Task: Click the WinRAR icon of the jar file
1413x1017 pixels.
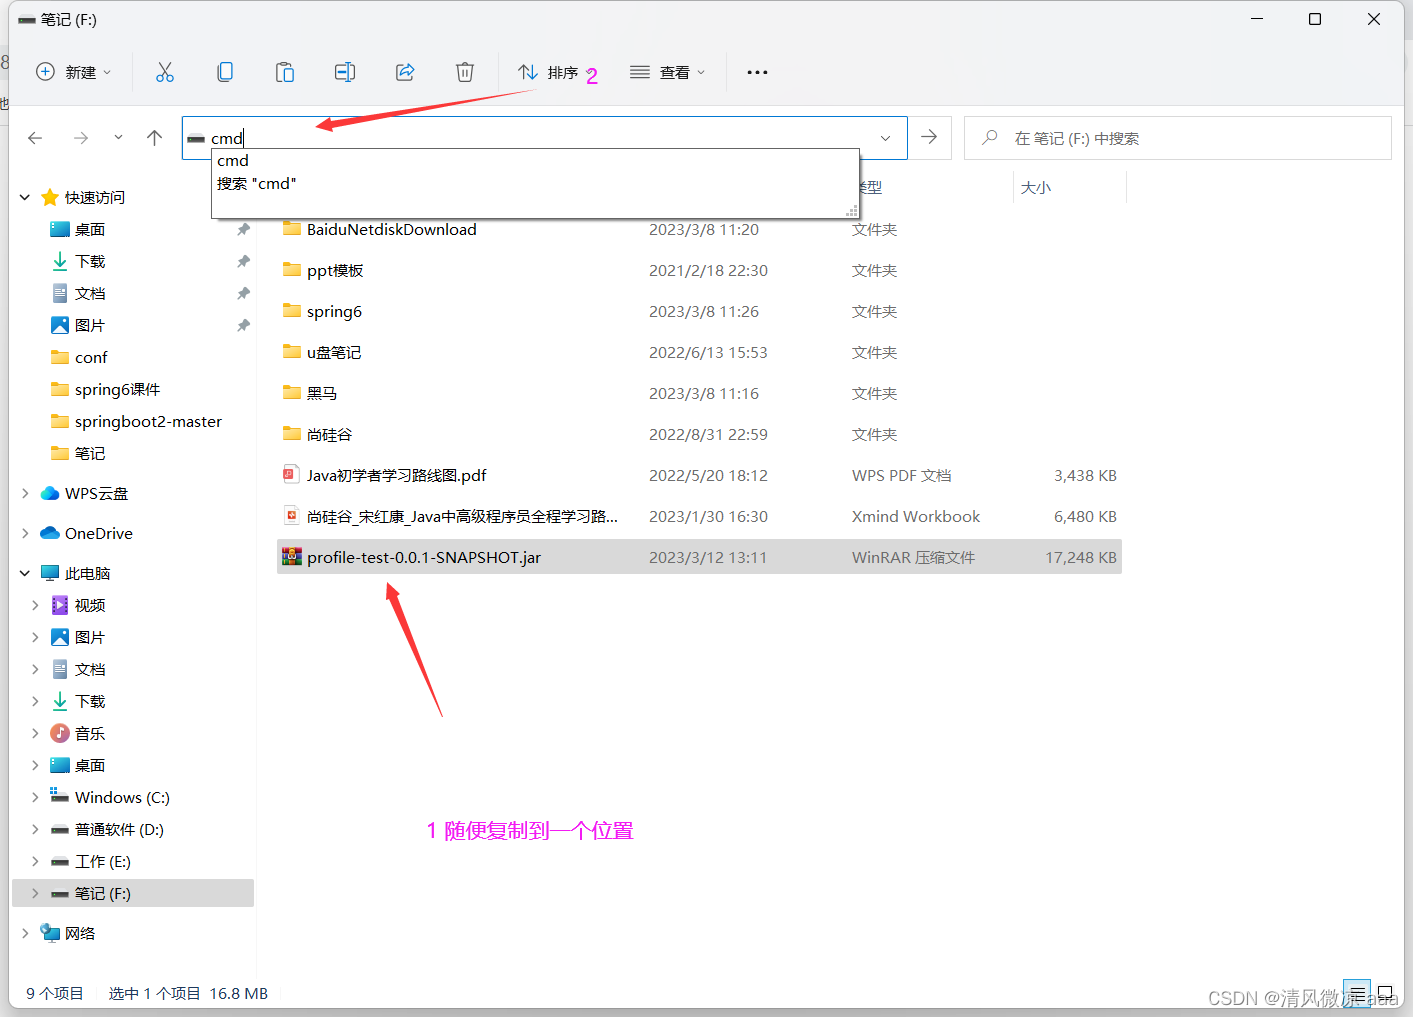Action: point(291,556)
